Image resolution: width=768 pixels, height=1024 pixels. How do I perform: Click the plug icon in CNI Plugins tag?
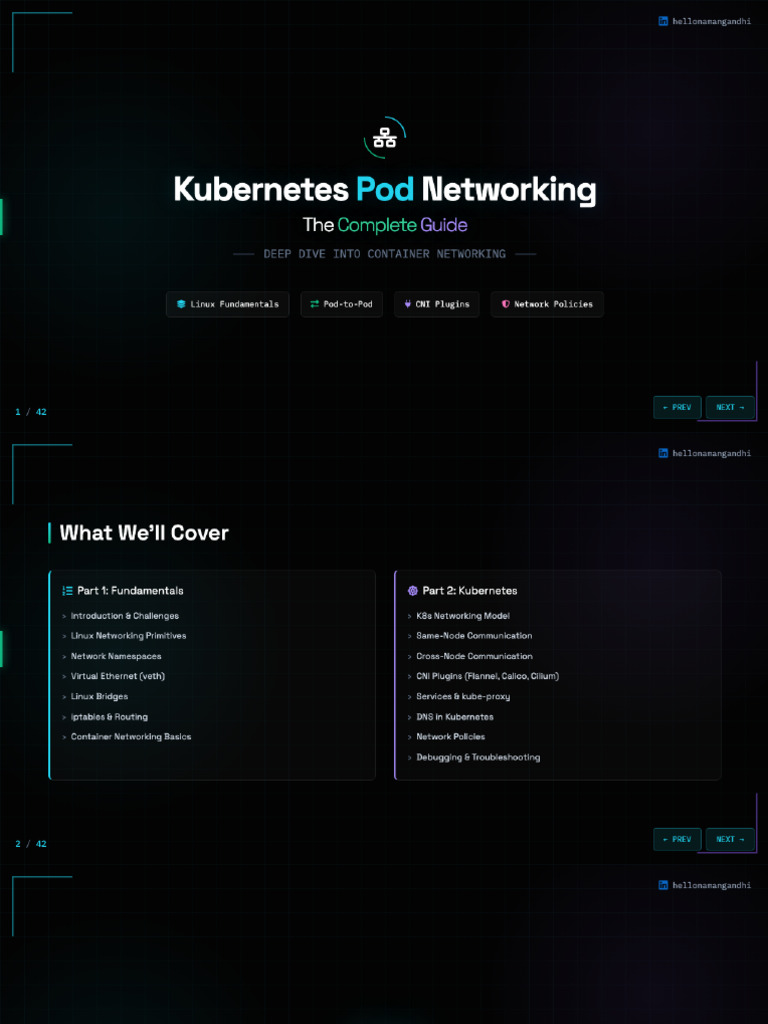(408, 304)
